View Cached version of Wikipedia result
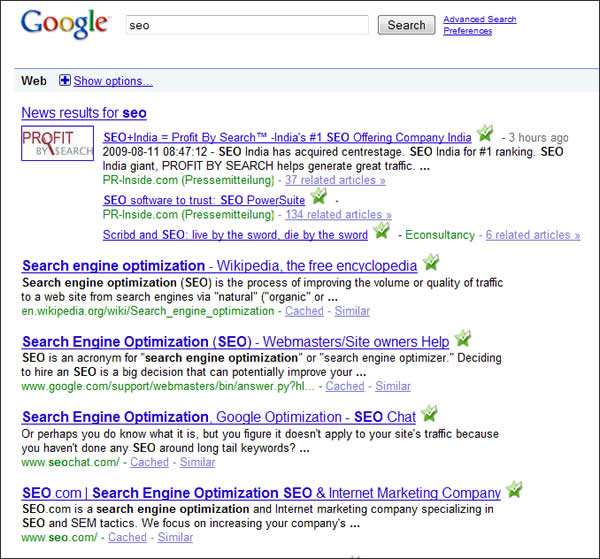This screenshot has width=600, height=559. point(304,311)
